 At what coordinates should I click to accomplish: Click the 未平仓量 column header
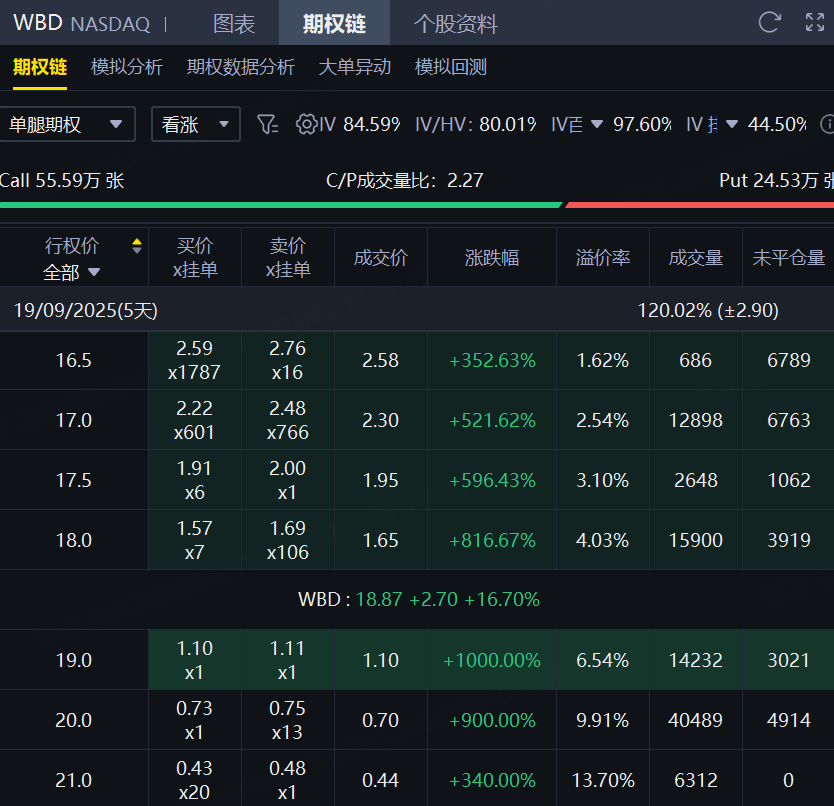tap(788, 257)
